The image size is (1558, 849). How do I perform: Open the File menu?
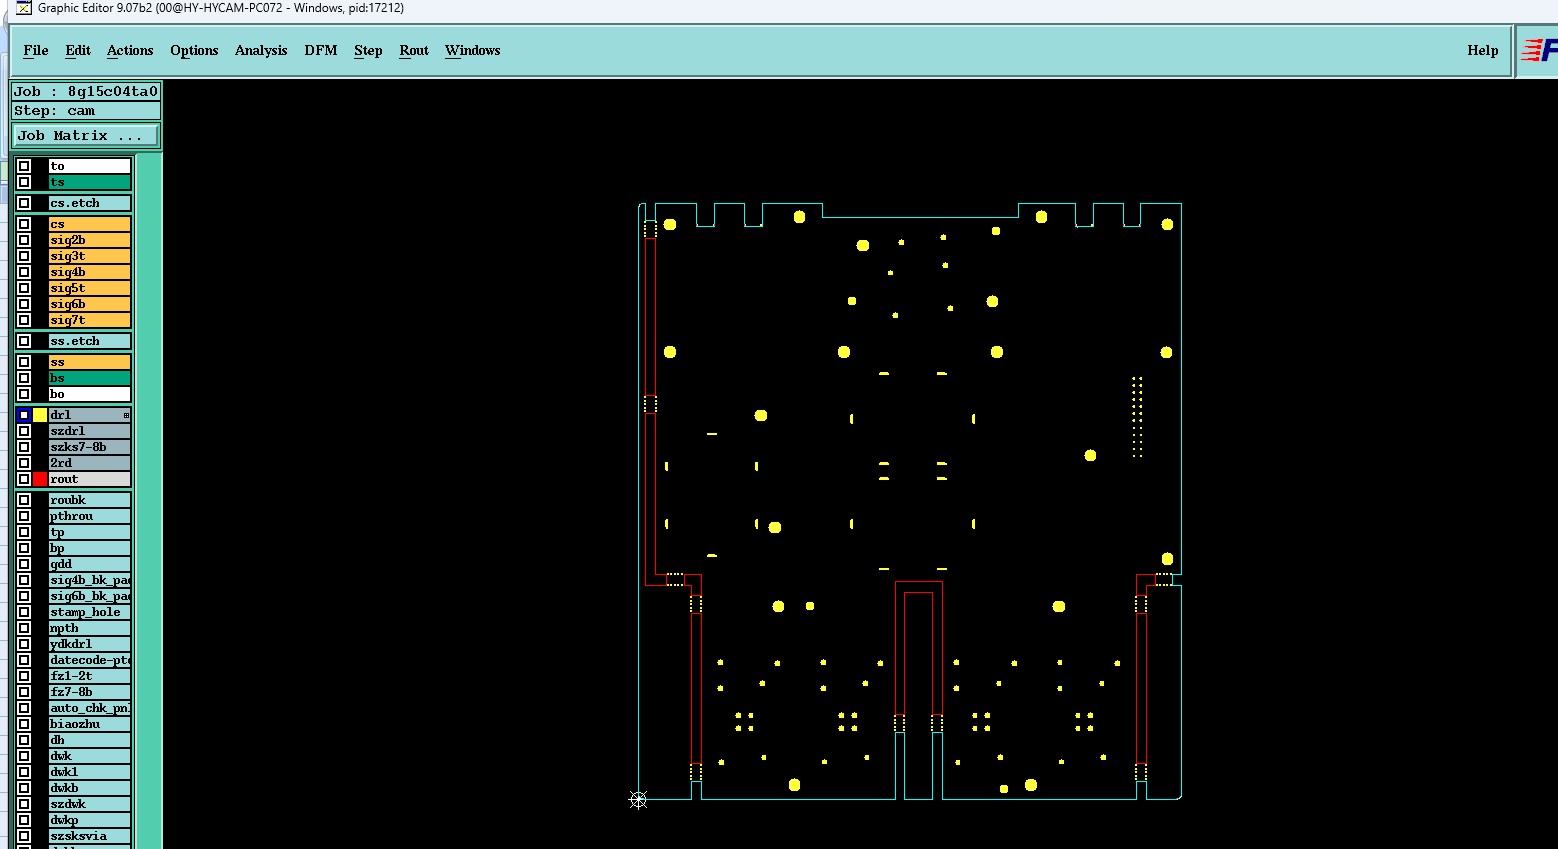pyautogui.click(x=36, y=51)
